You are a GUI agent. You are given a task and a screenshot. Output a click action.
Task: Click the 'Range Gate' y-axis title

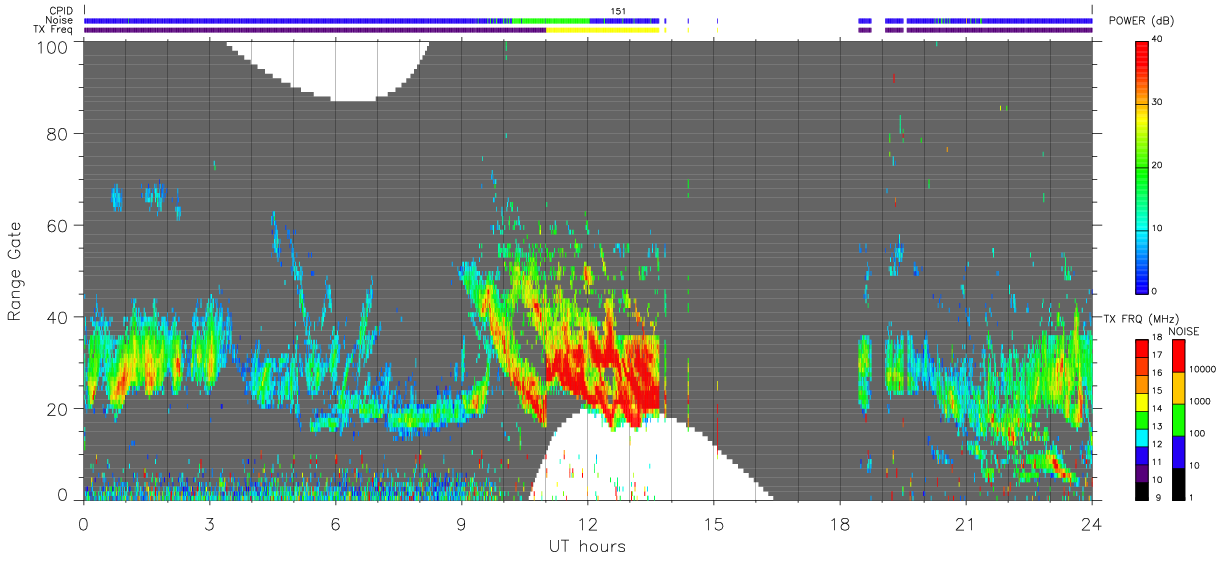15,270
